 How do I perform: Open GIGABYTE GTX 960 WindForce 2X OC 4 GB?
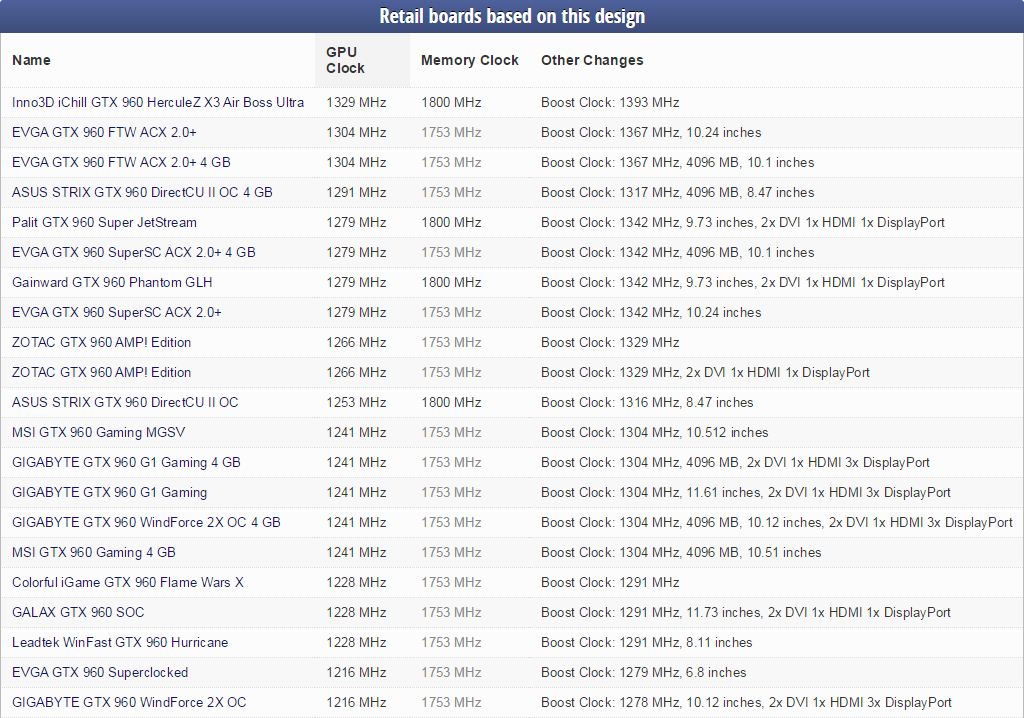pyautogui.click(x=146, y=523)
